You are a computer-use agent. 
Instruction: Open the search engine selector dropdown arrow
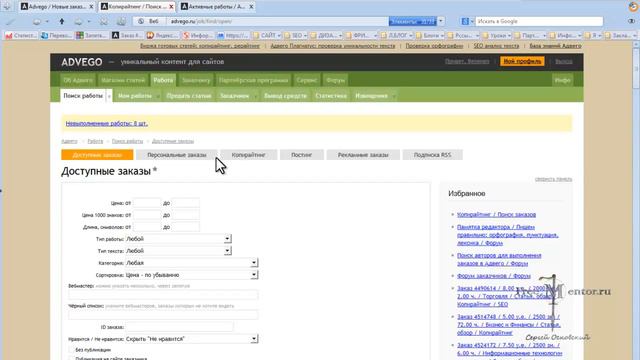click(472, 21)
